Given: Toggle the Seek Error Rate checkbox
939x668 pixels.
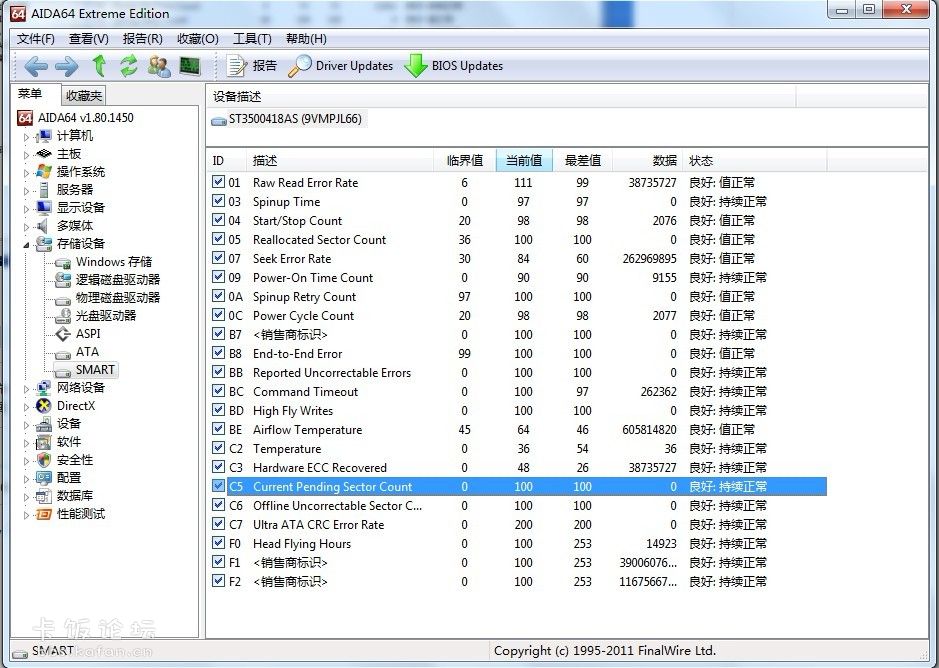Looking at the screenshot, I should pyautogui.click(x=219, y=258).
